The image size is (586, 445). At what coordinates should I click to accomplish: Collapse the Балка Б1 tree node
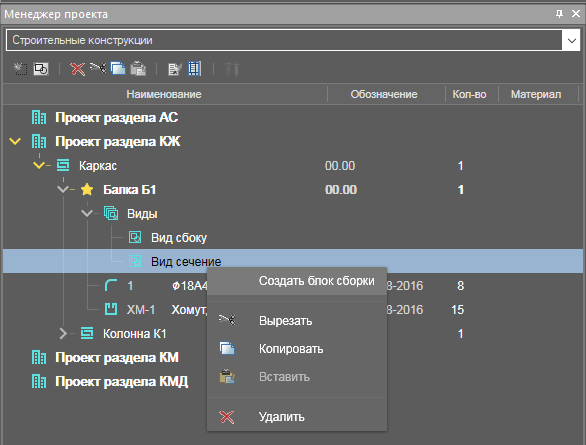[63, 189]
